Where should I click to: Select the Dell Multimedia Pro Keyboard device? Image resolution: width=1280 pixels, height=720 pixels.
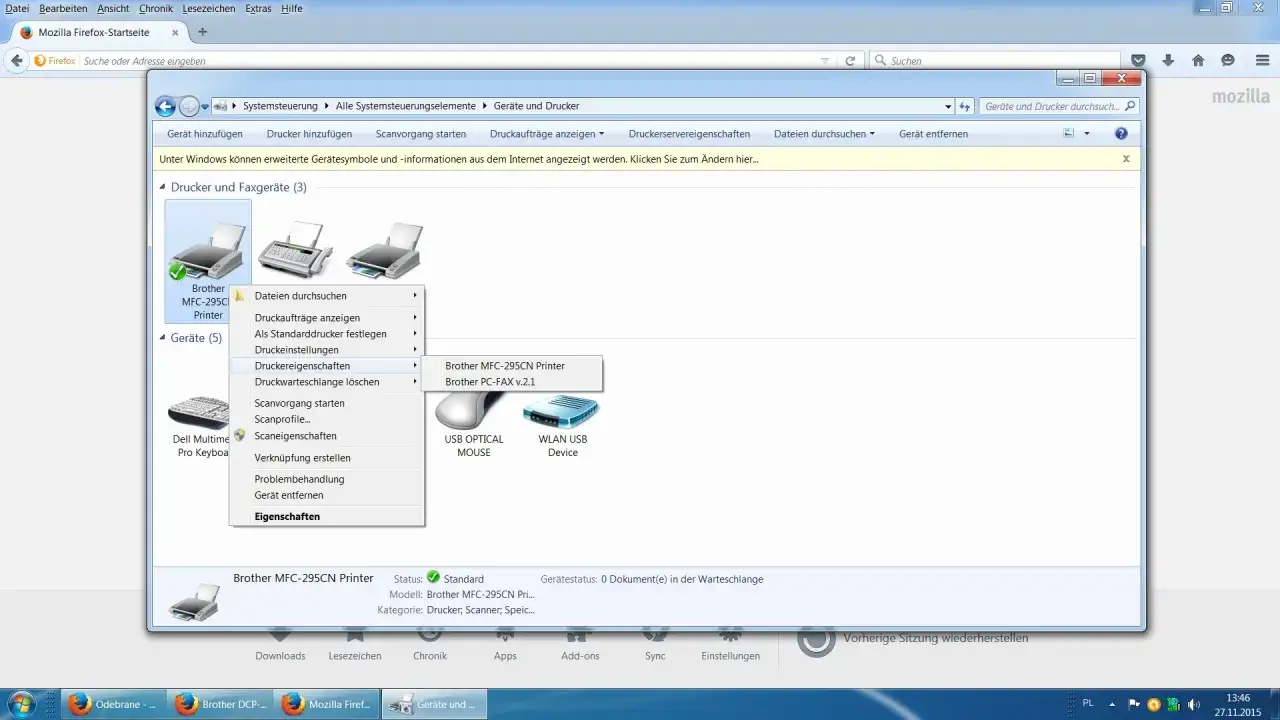click(200, 411)
